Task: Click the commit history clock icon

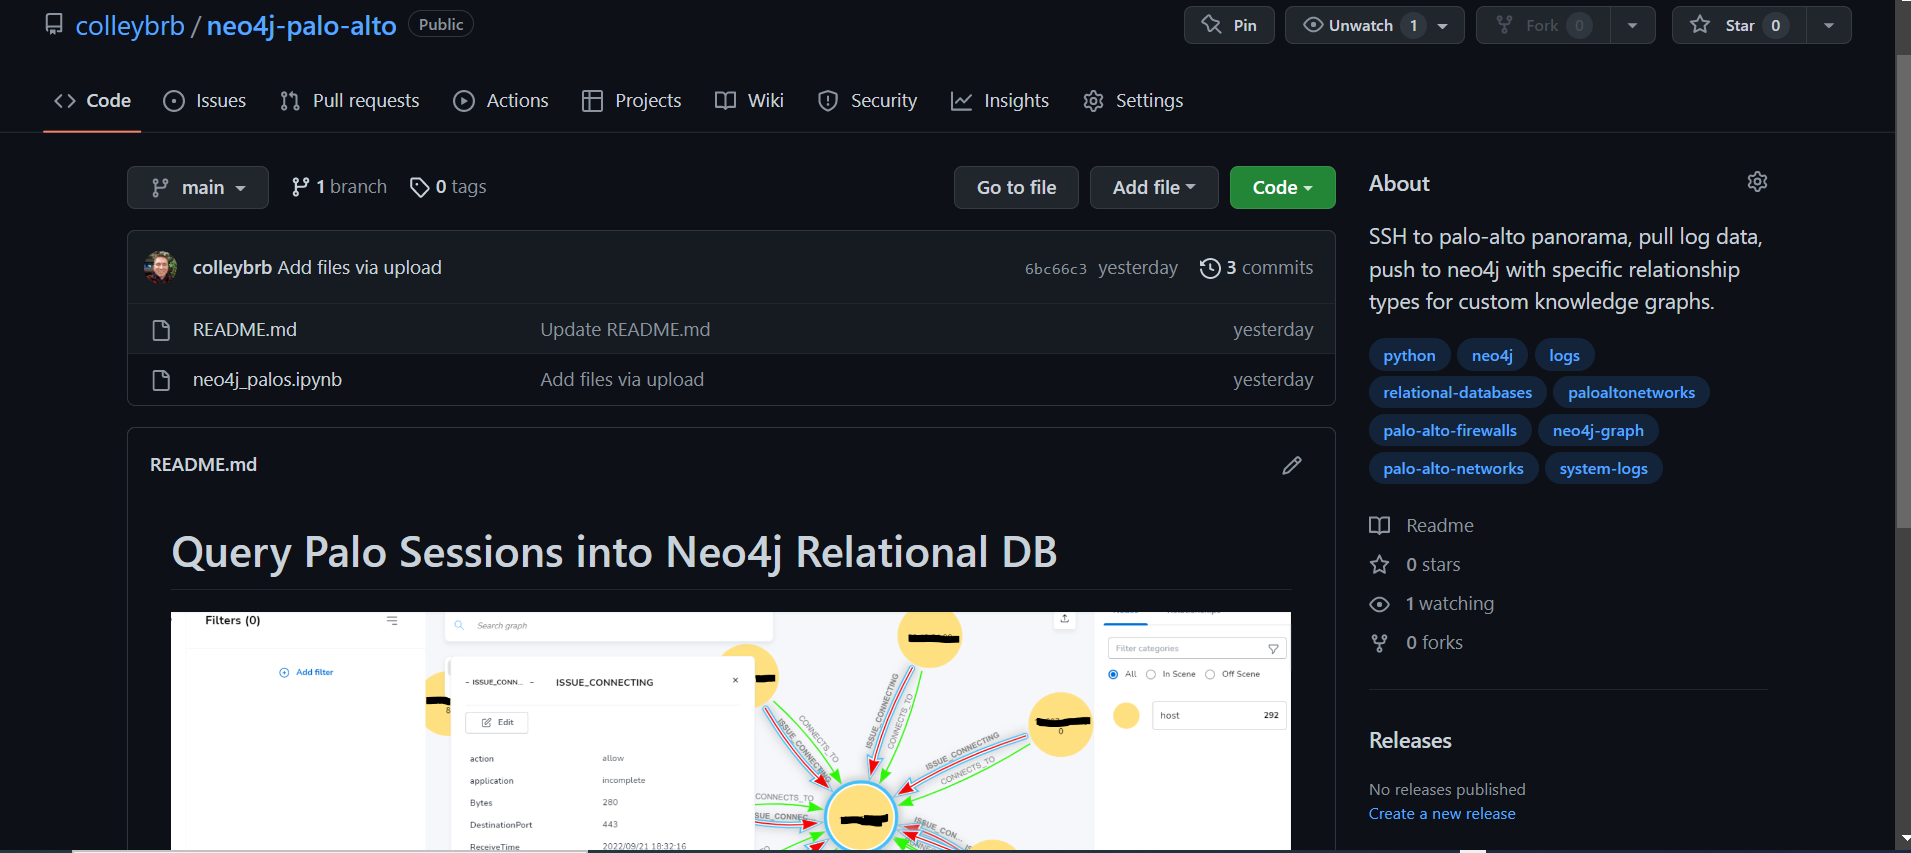Action: (x=1210, y=268)
